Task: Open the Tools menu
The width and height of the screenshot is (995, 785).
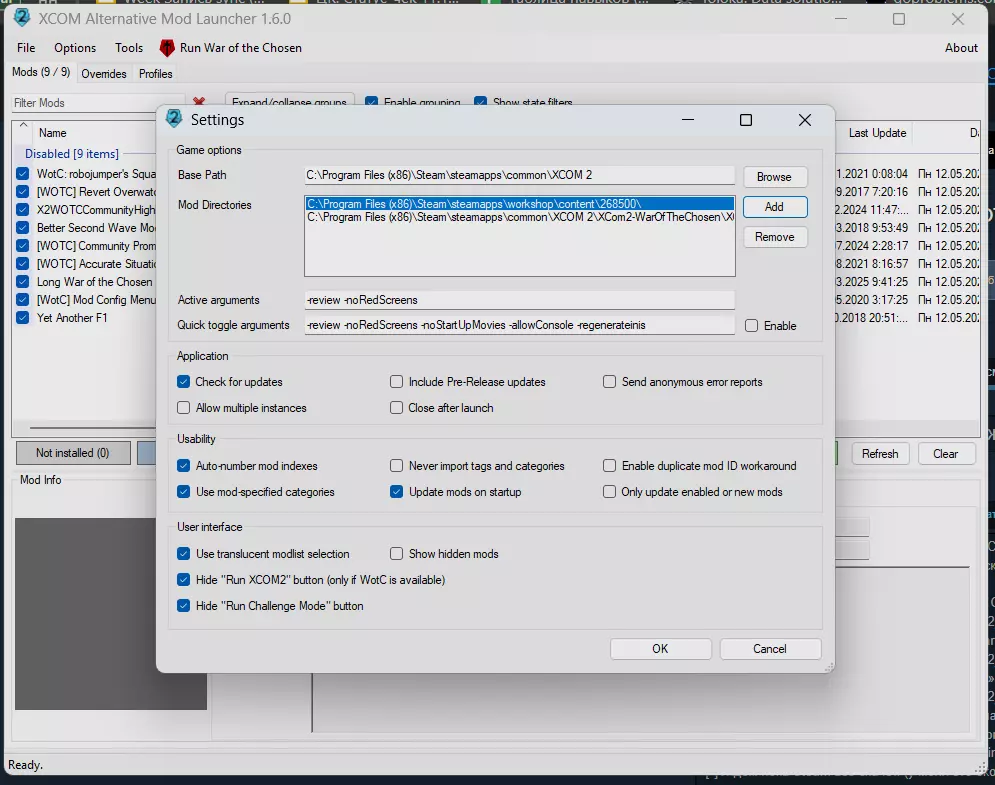Action: 129,48
